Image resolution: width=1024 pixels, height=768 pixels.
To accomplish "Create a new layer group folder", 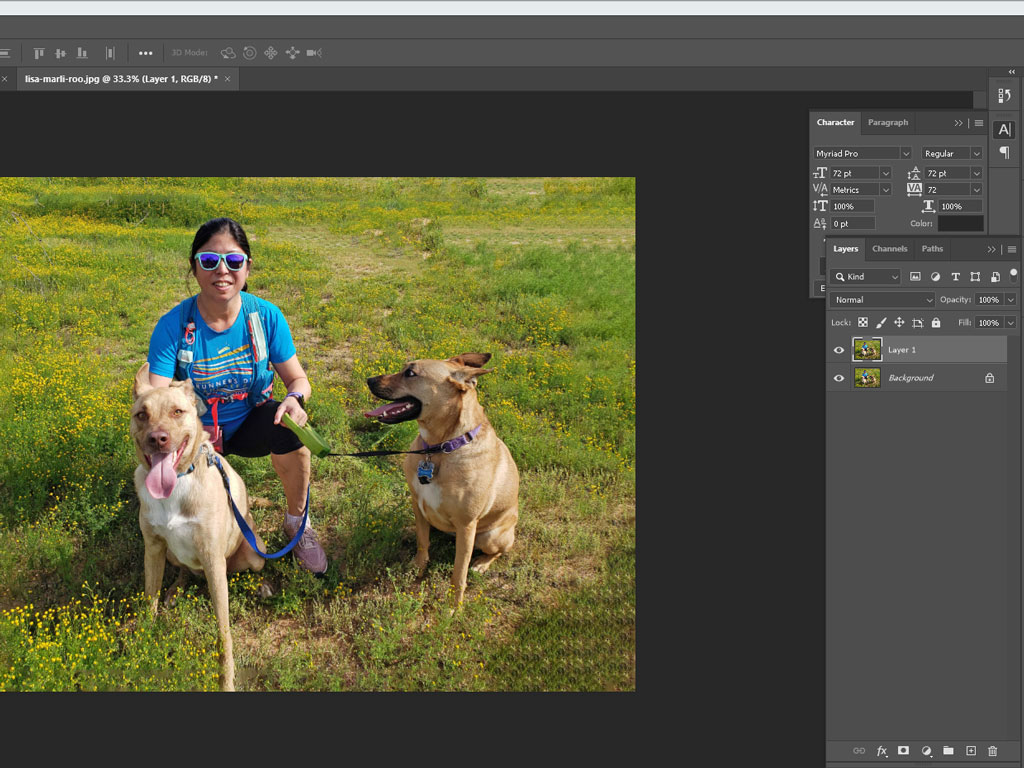I will point(948,750).
